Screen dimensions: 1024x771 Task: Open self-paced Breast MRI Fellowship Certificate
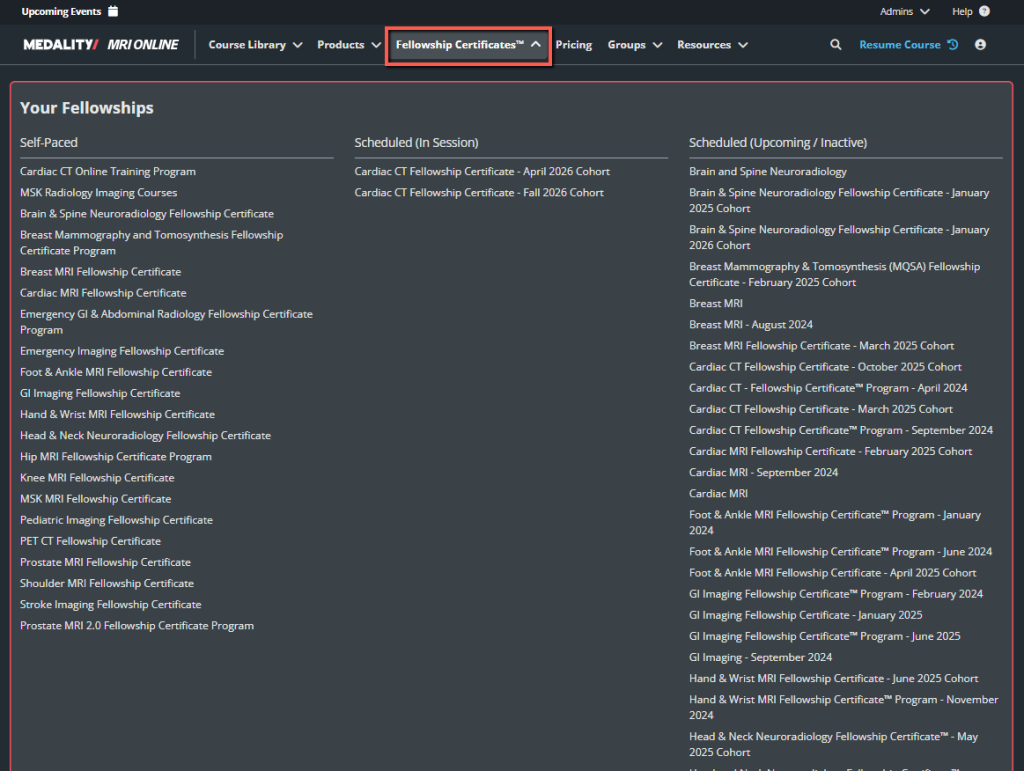point(101,272)
